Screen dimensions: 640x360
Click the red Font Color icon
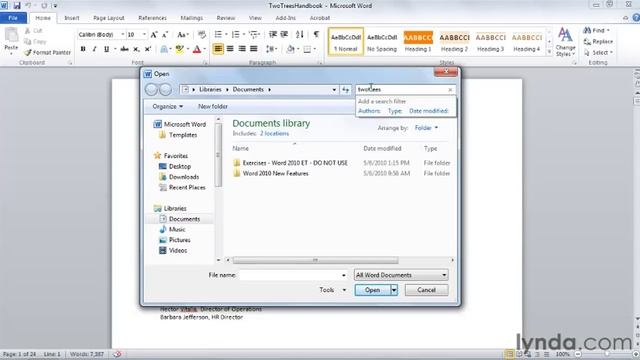point(197,49)
